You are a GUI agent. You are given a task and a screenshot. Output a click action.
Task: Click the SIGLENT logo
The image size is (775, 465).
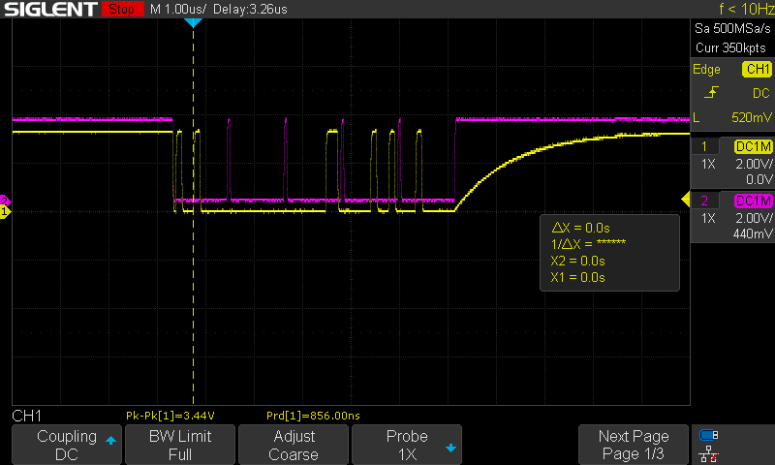[51, 9]
